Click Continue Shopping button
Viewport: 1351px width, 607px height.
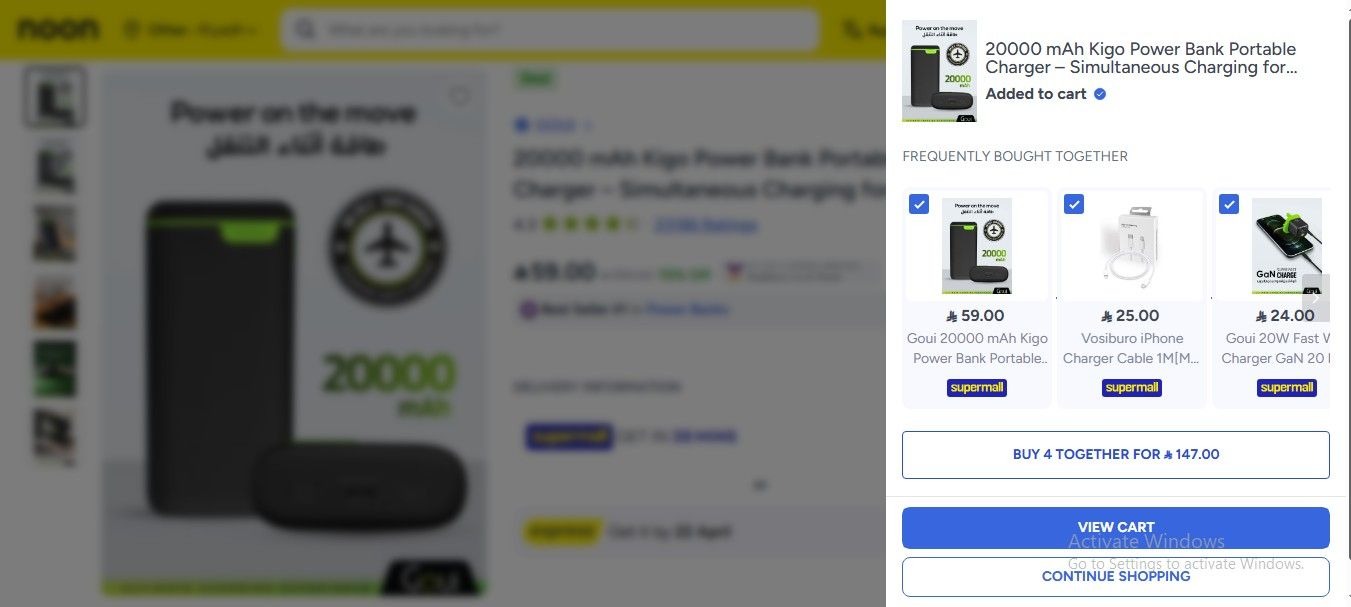pyautogui.click(x=1115, y=577)
